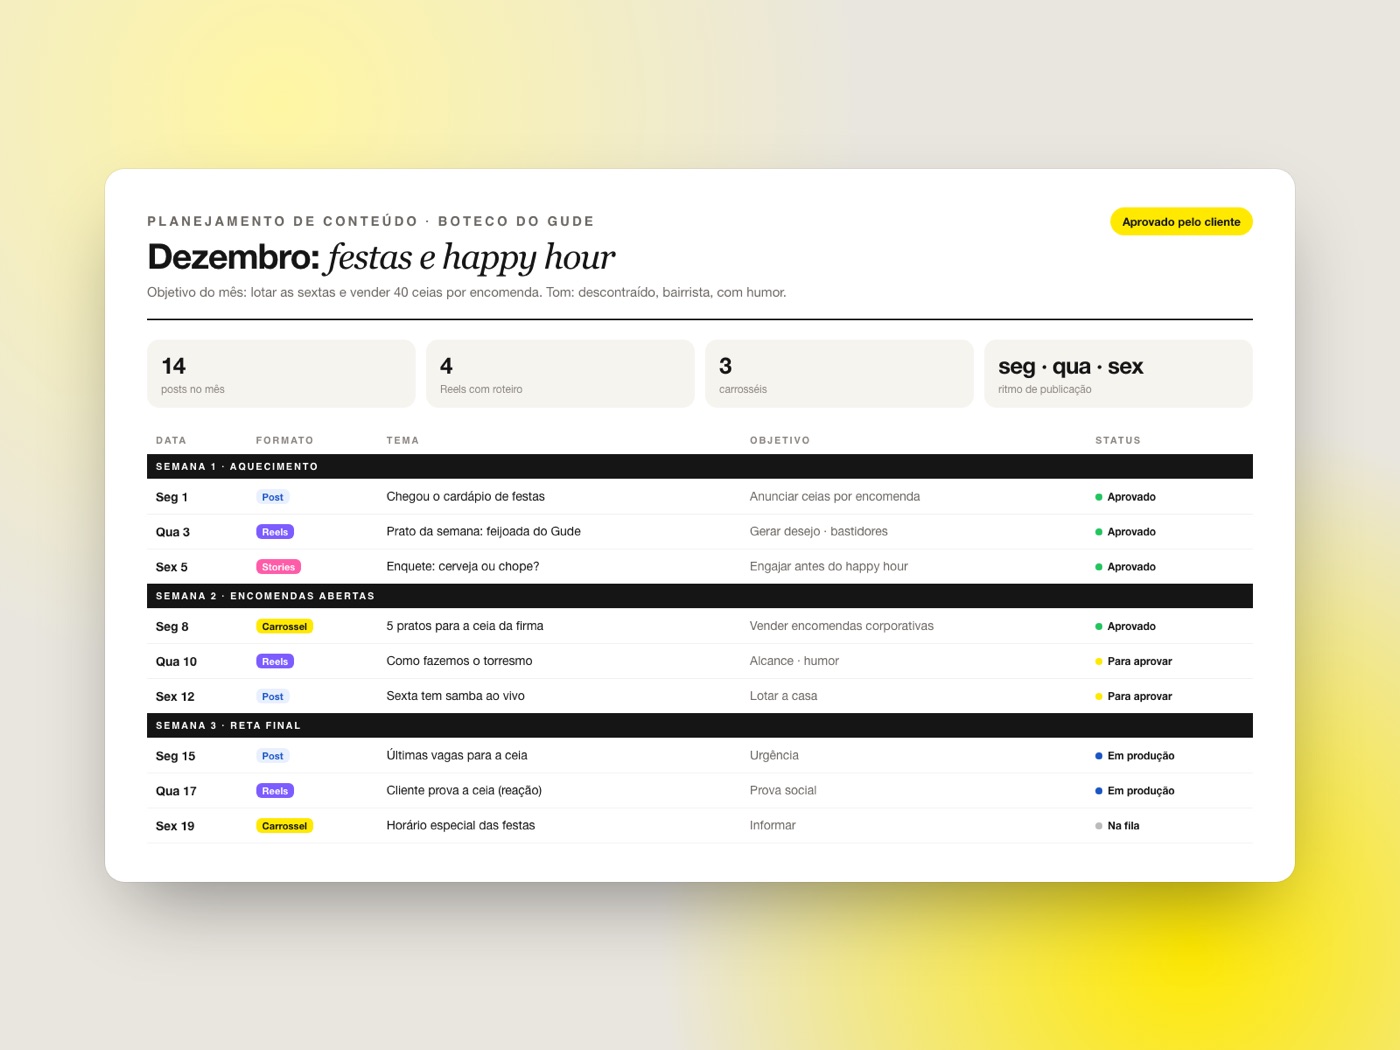Screen dimensions: 1400x1050
Task: Click the 'Status' column header
Action: (x=1118, y=441)
